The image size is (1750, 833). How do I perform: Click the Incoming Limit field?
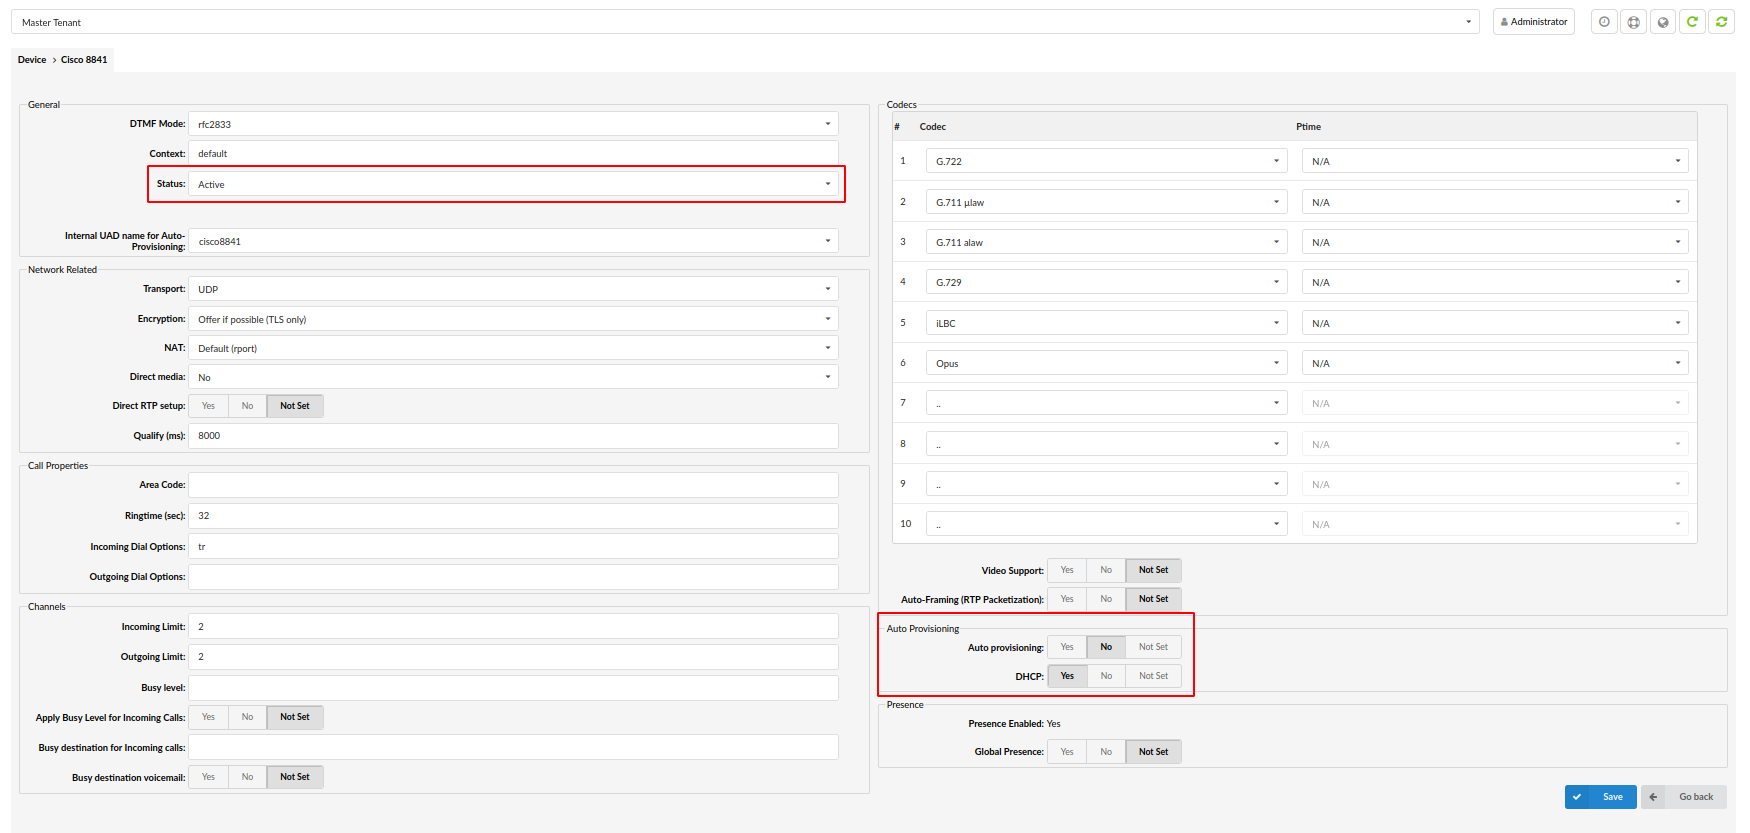[513, 627]
